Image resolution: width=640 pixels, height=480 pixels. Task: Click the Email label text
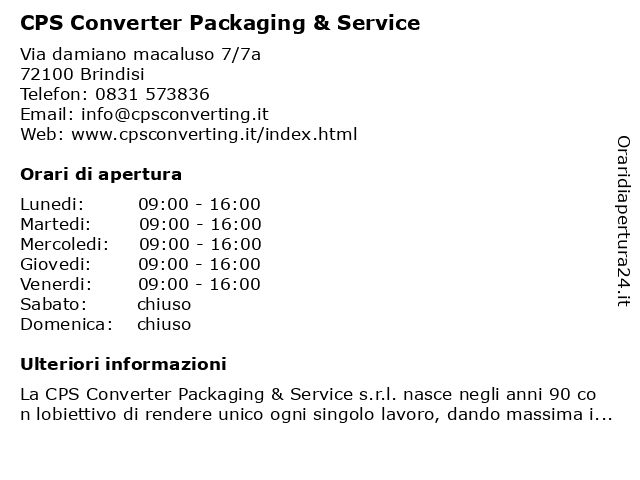47,114
